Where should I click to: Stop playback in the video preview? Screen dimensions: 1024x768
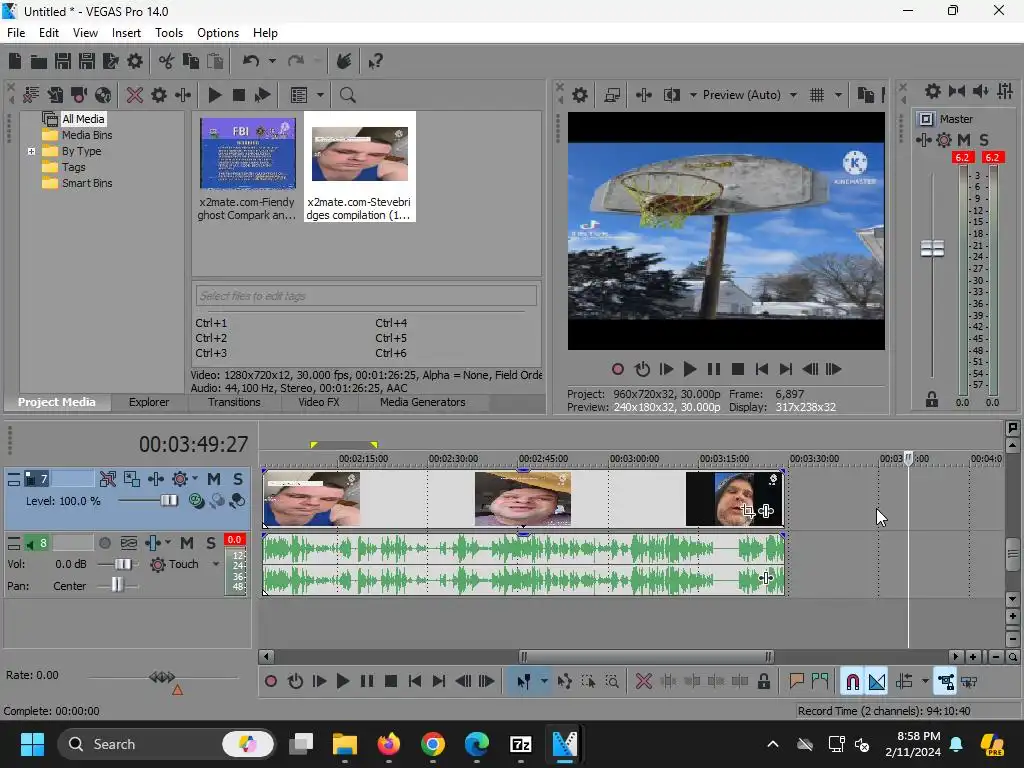738,370
